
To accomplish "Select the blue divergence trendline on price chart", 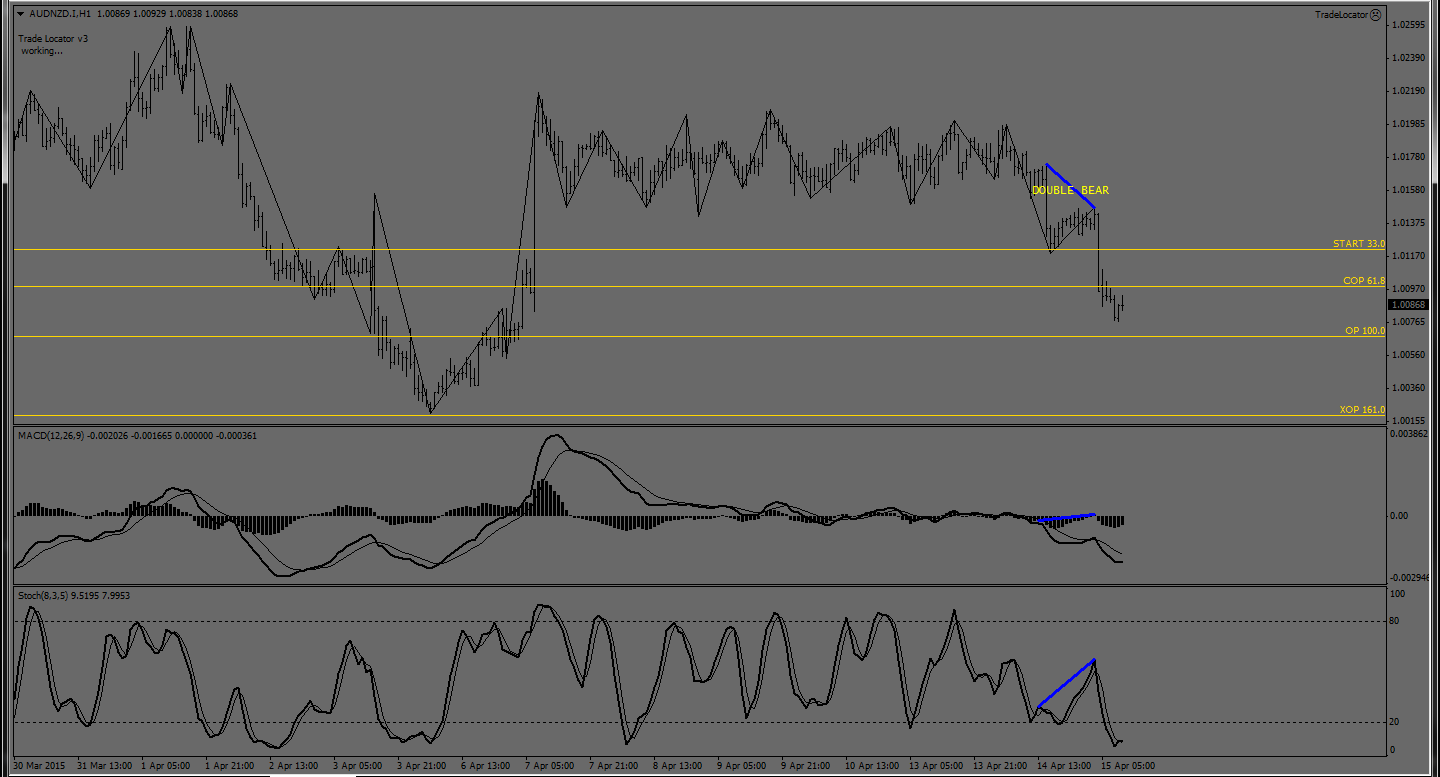I will [1071, 186].
